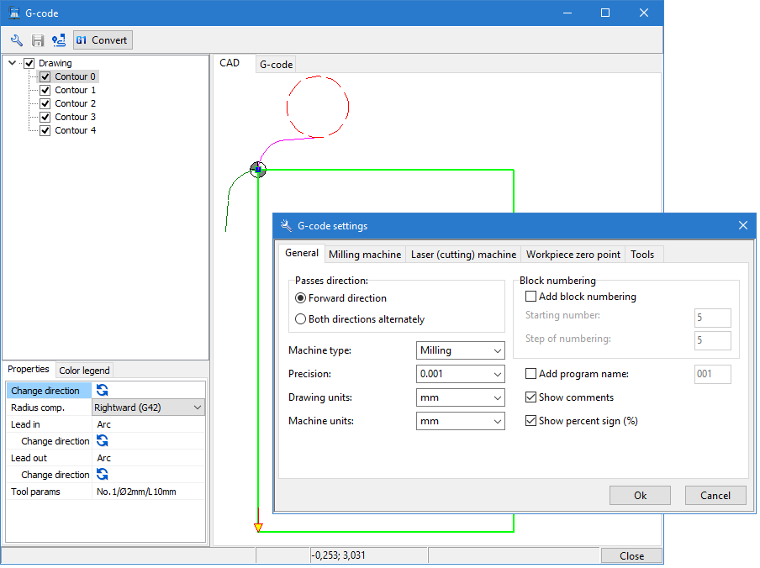Open the General settings tab
Screen dimensions: 760x568
coord(301,253)
